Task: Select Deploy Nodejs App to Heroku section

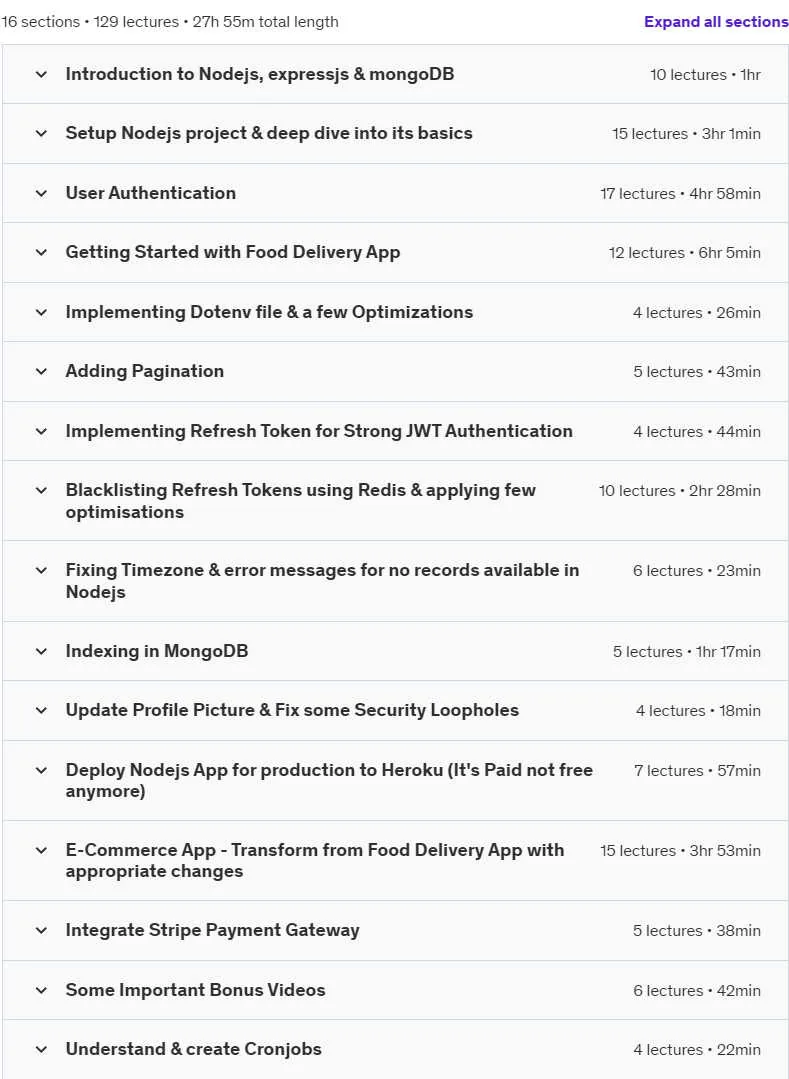Action: (x=329, y=780)
